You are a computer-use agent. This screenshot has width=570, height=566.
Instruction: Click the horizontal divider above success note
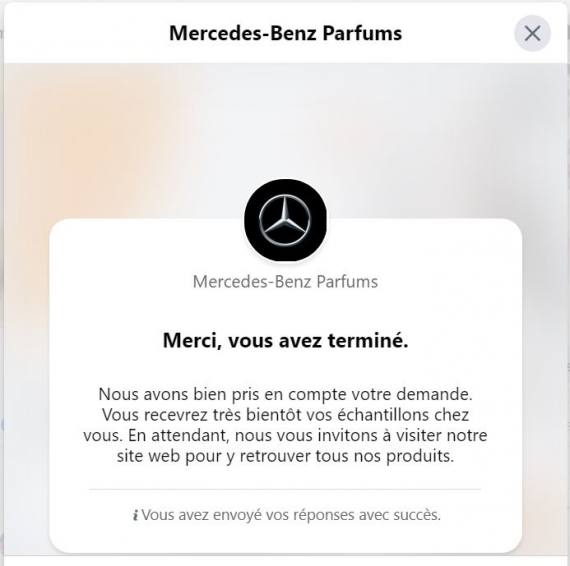coord(285,489)
